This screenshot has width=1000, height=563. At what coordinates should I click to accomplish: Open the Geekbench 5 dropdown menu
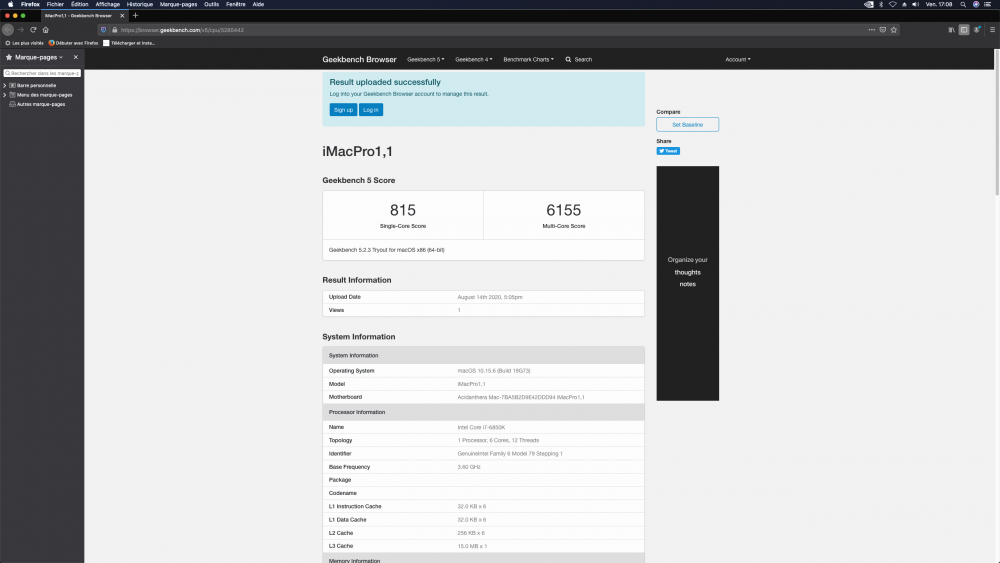pyautogui.click(x=425, y=59)
